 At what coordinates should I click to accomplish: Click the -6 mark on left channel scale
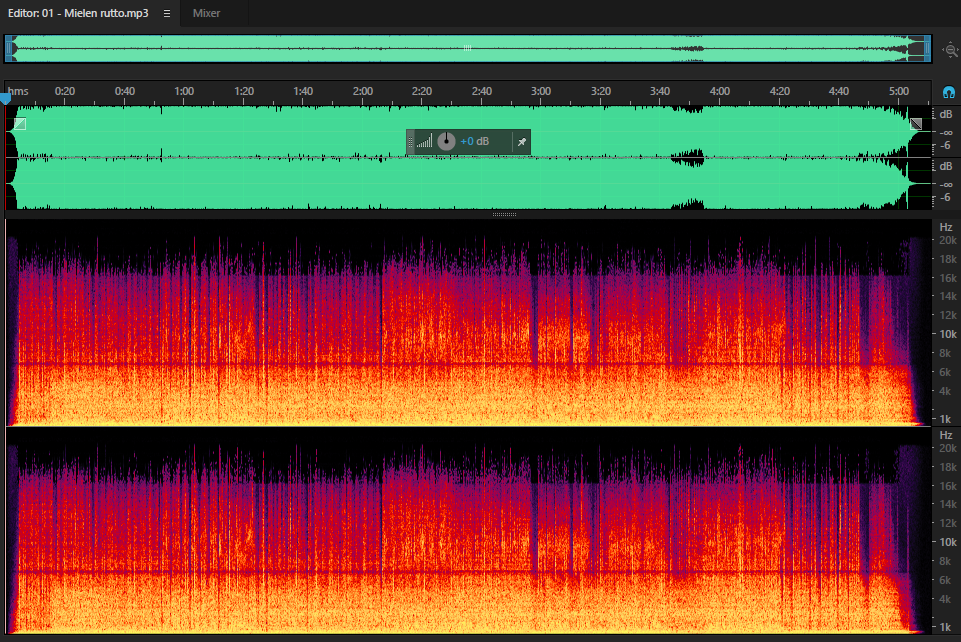coord(945,145)
